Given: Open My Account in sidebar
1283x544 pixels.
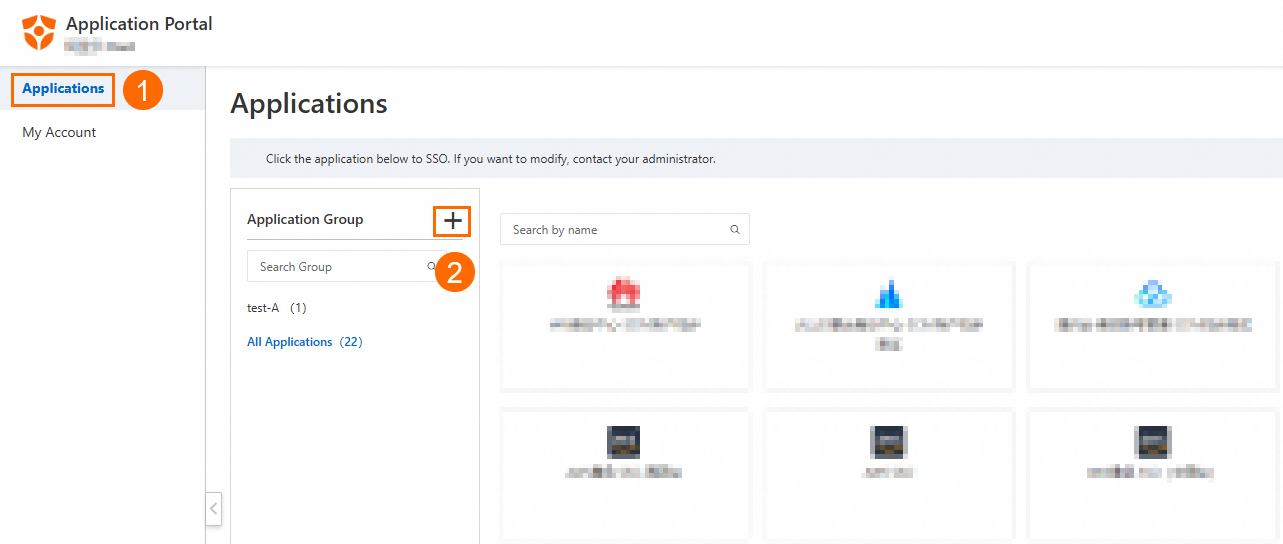Looking at the screenshot, I should (59, 132).
